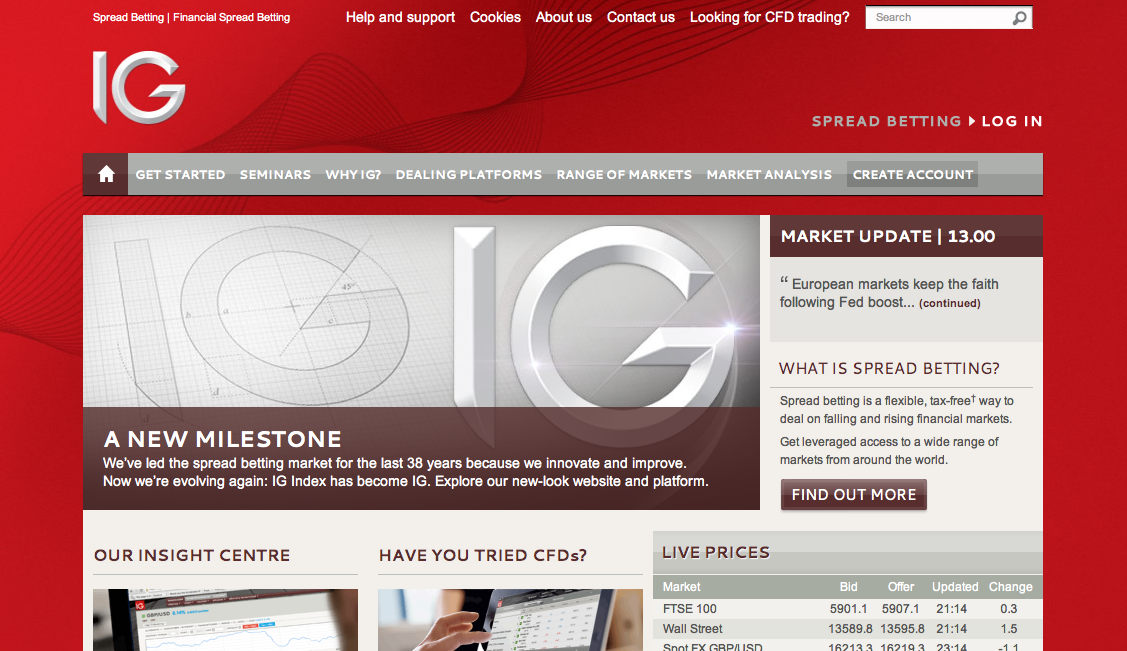Click FTSE 100 bid 5901.1
Viewport: 1127px width, 651px height.
click(848, 609)
